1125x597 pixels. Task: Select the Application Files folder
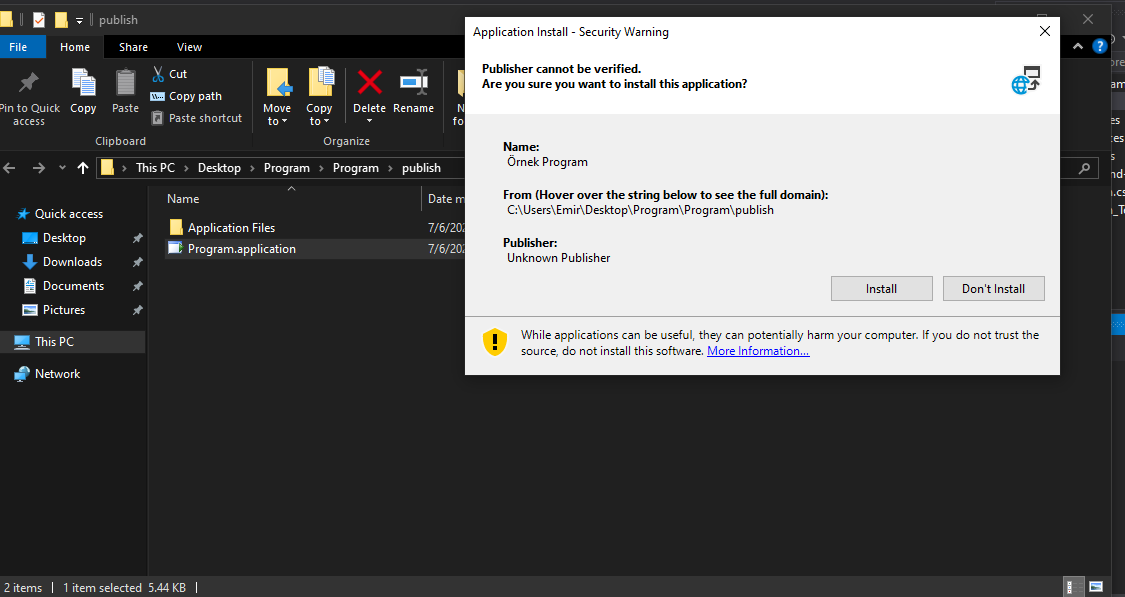pos(232,227)
